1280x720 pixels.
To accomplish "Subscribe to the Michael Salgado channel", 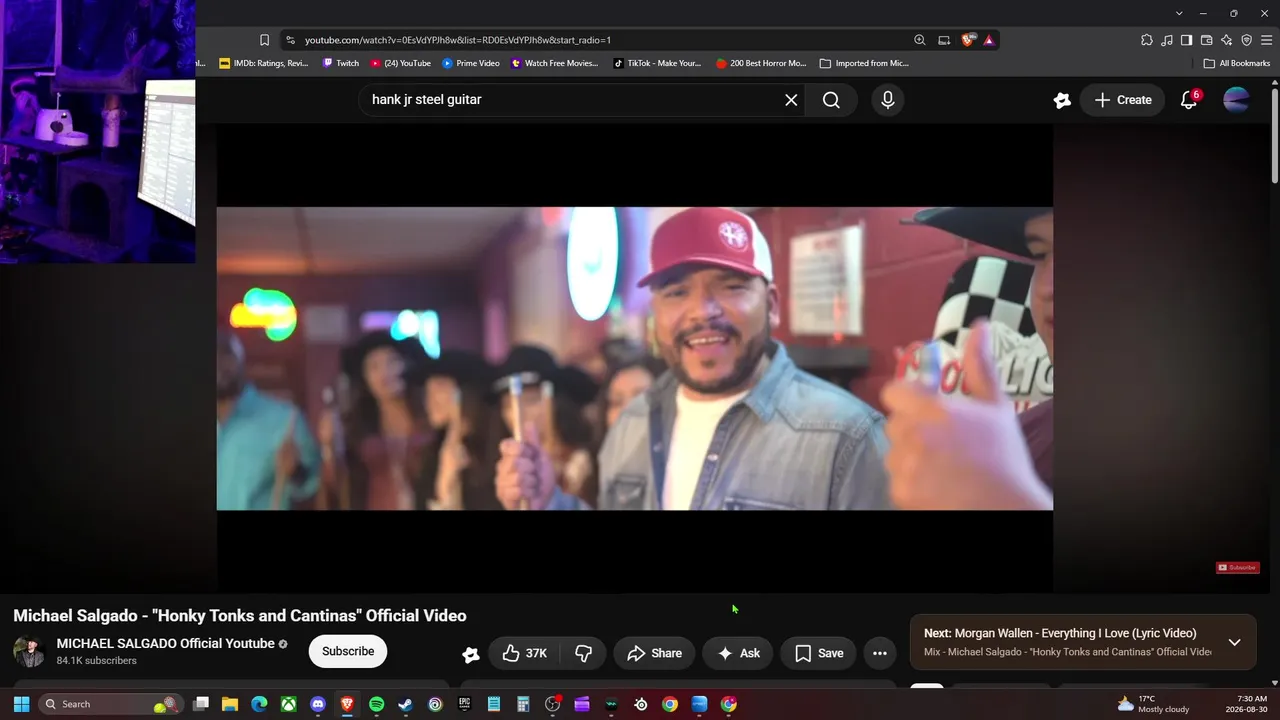I will (x=348, y=651).
